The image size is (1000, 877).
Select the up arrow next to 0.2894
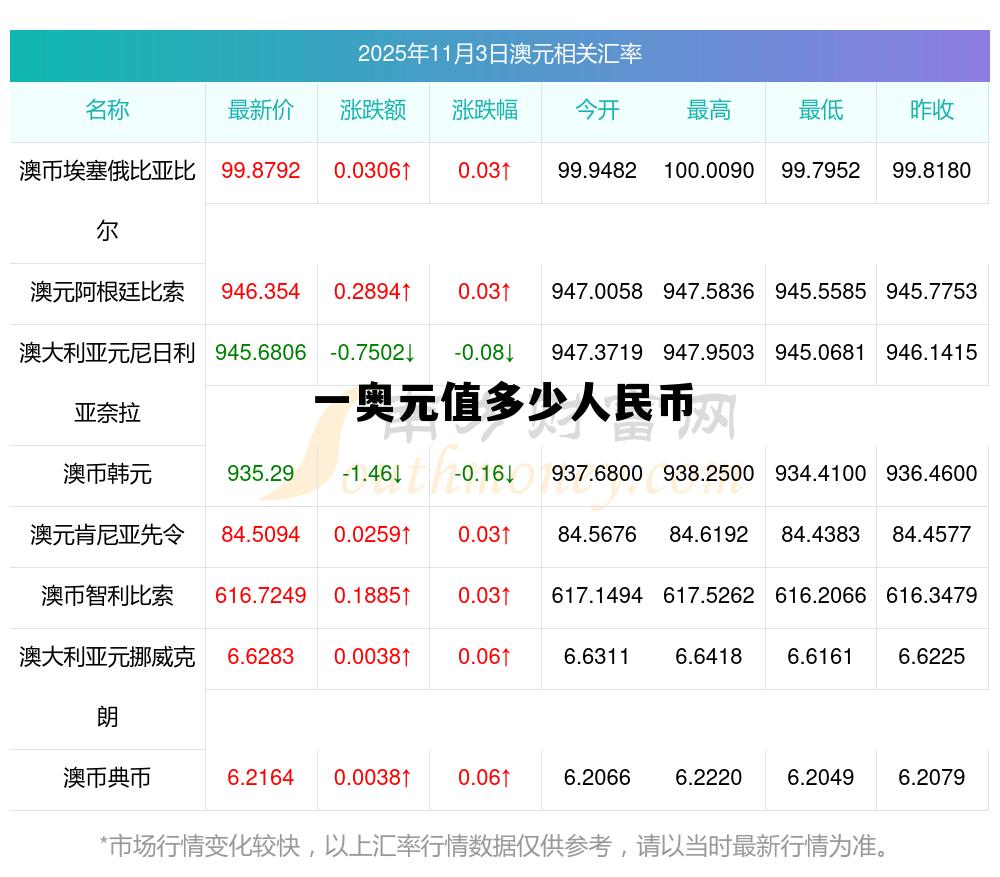pos(407,292)
